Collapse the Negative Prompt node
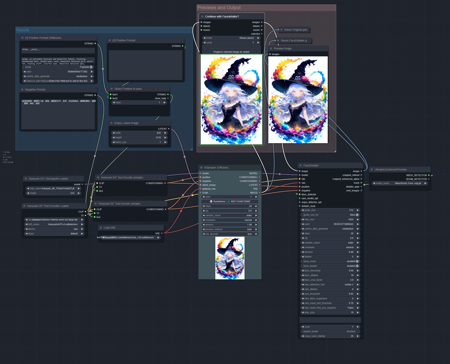The height and width of the screenshot is (364, 450). (22, 90)
